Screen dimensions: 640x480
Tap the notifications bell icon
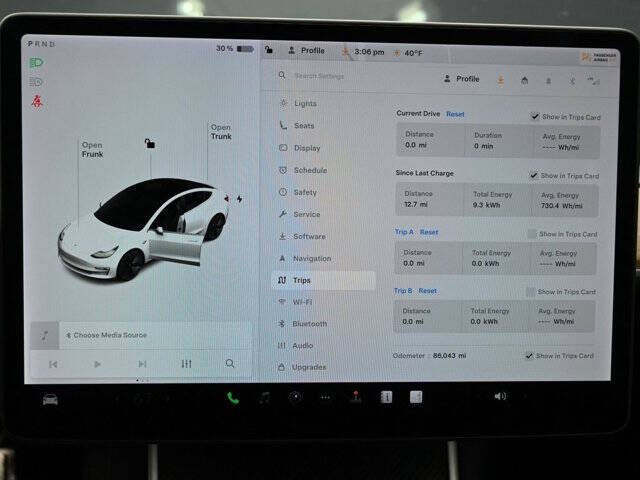click(x=548, y=81)
